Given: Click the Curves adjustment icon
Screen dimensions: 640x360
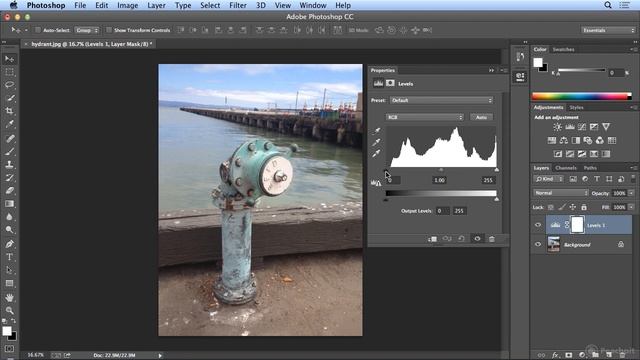Looking at the screenshot, I should [x=582, y=127].
